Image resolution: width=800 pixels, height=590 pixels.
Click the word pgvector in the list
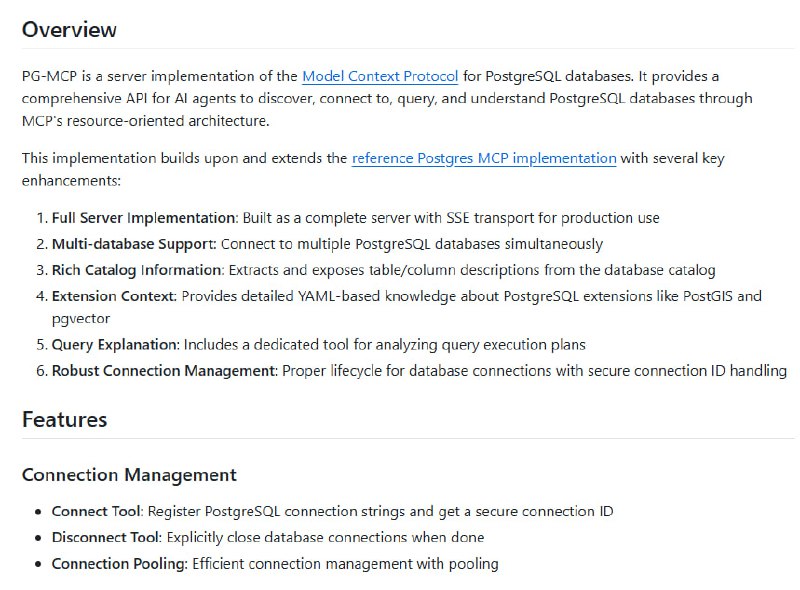pos(81,319)
